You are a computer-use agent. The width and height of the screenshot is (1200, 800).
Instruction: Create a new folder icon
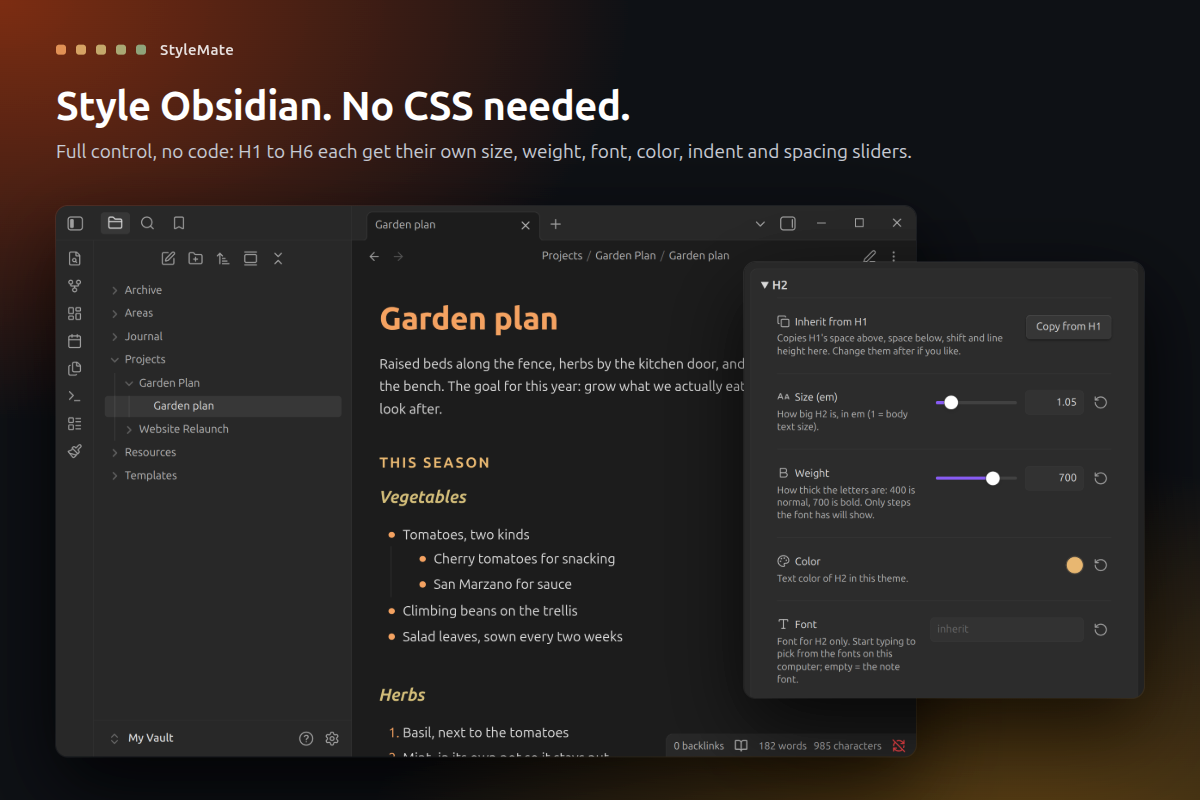[196, 258]
